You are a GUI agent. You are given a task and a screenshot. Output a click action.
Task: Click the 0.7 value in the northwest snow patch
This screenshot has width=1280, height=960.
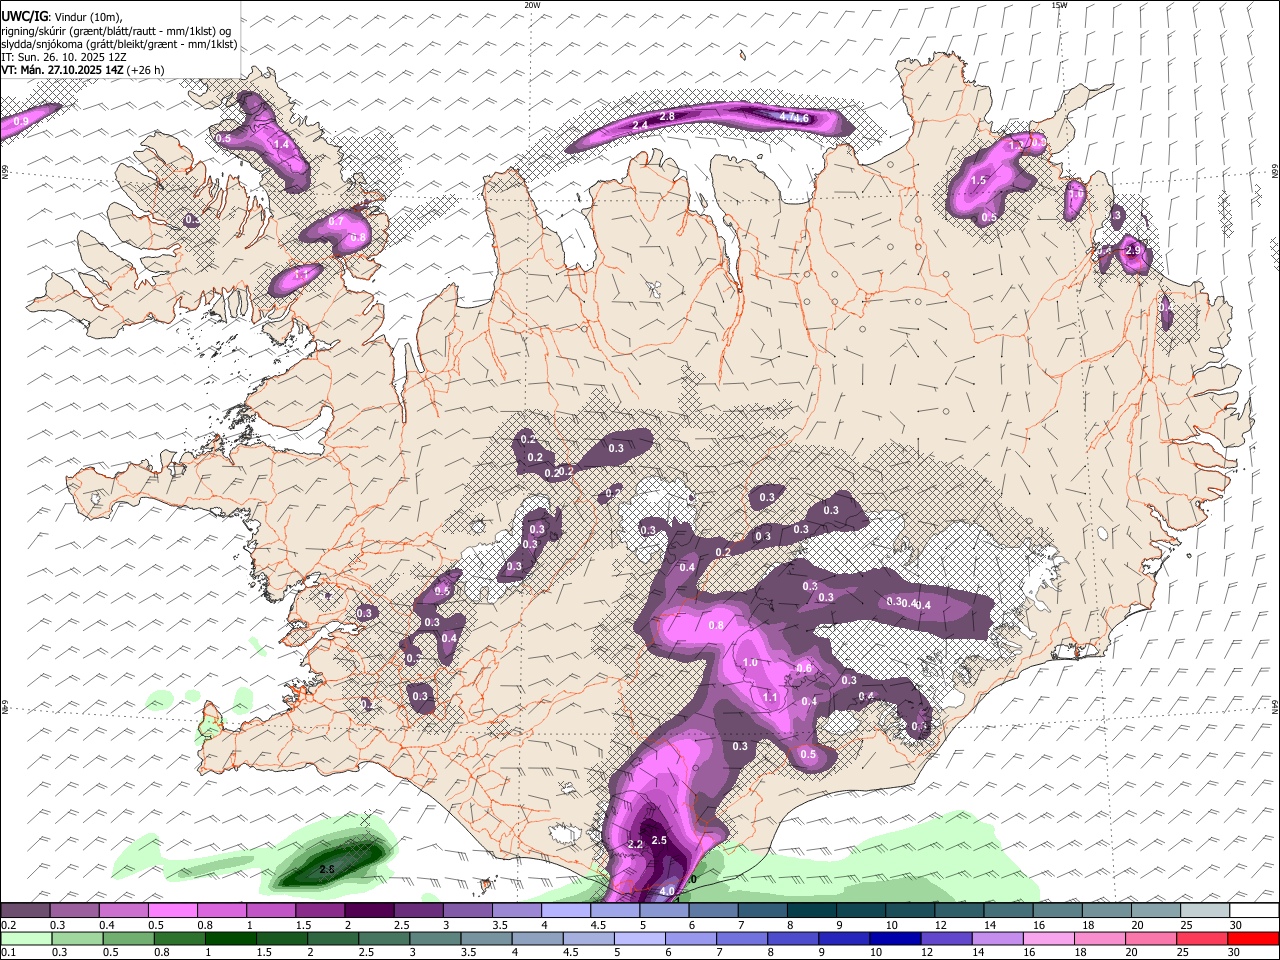coord(336,221)
